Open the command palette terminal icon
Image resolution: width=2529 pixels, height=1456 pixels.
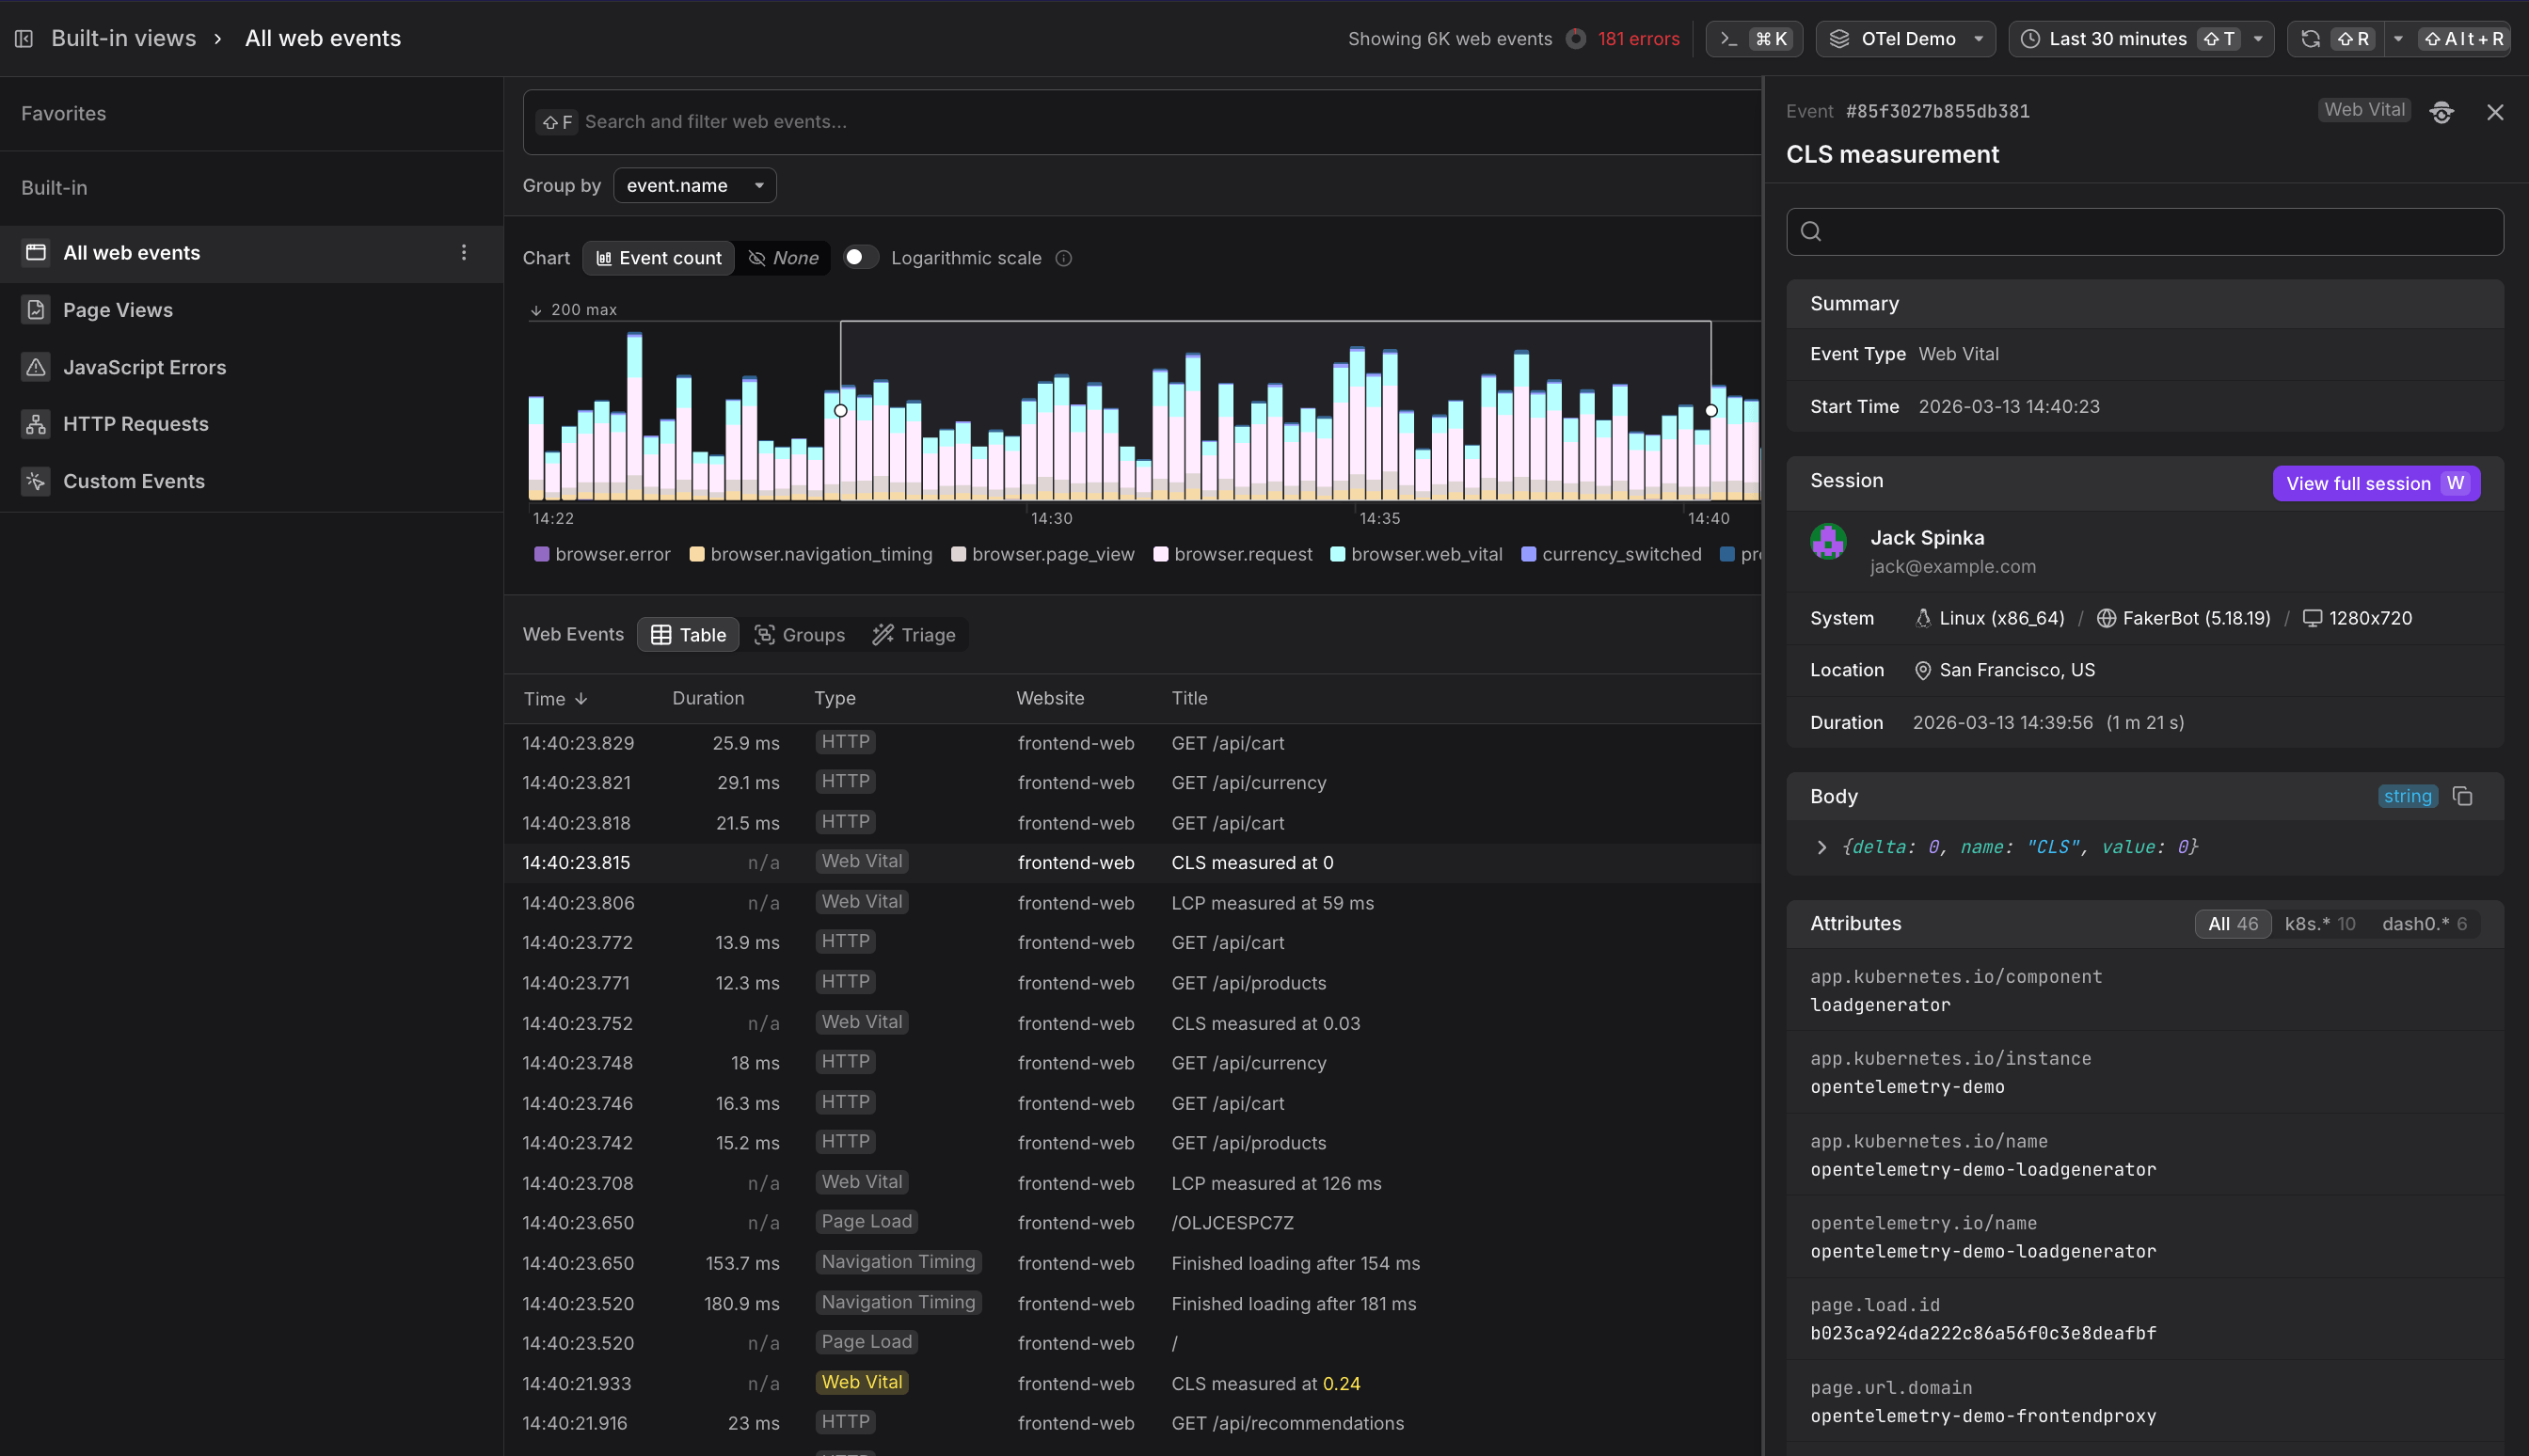[1731, 38]
